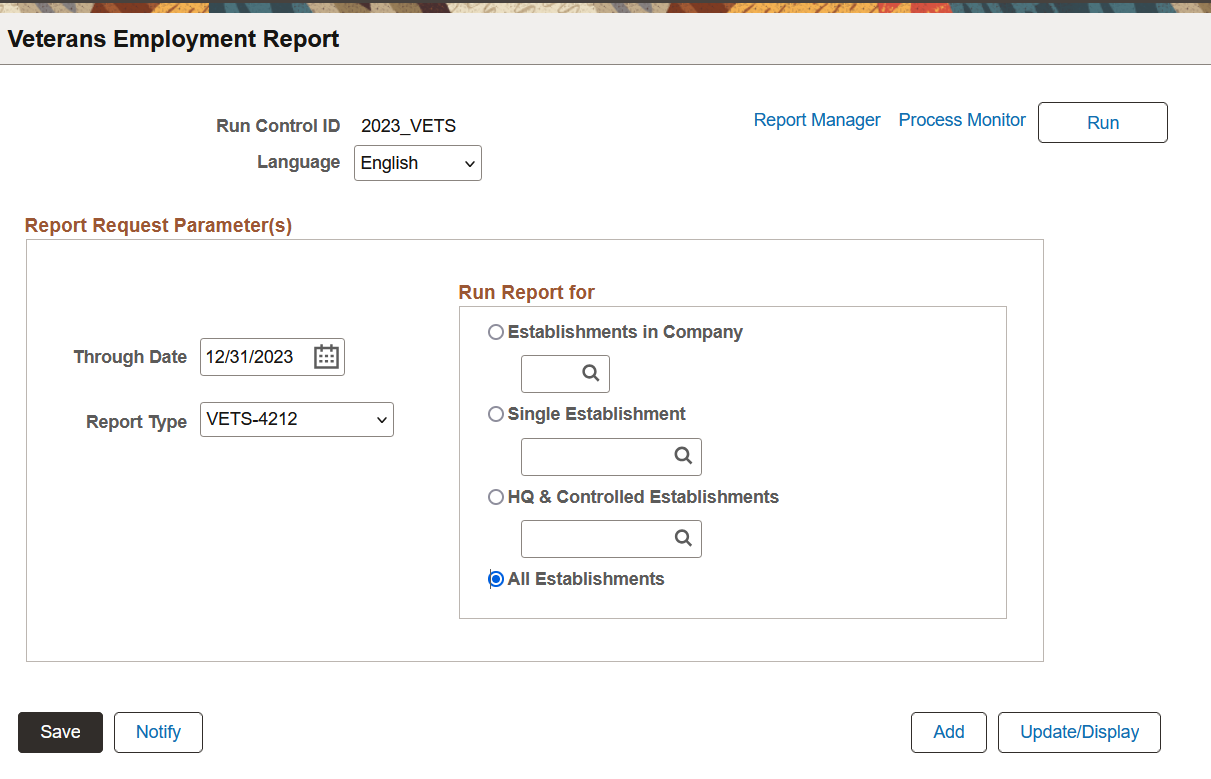Viewport: 1211px width, 779px height.
Task: Select Establishments in Company radio button
Action: (496, 332)
